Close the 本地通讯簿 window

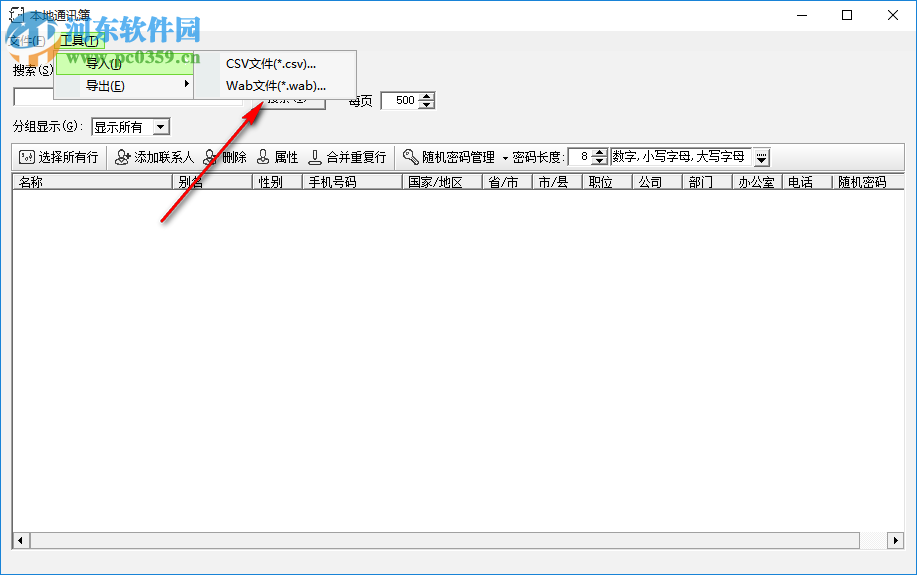tap(892, 15)
